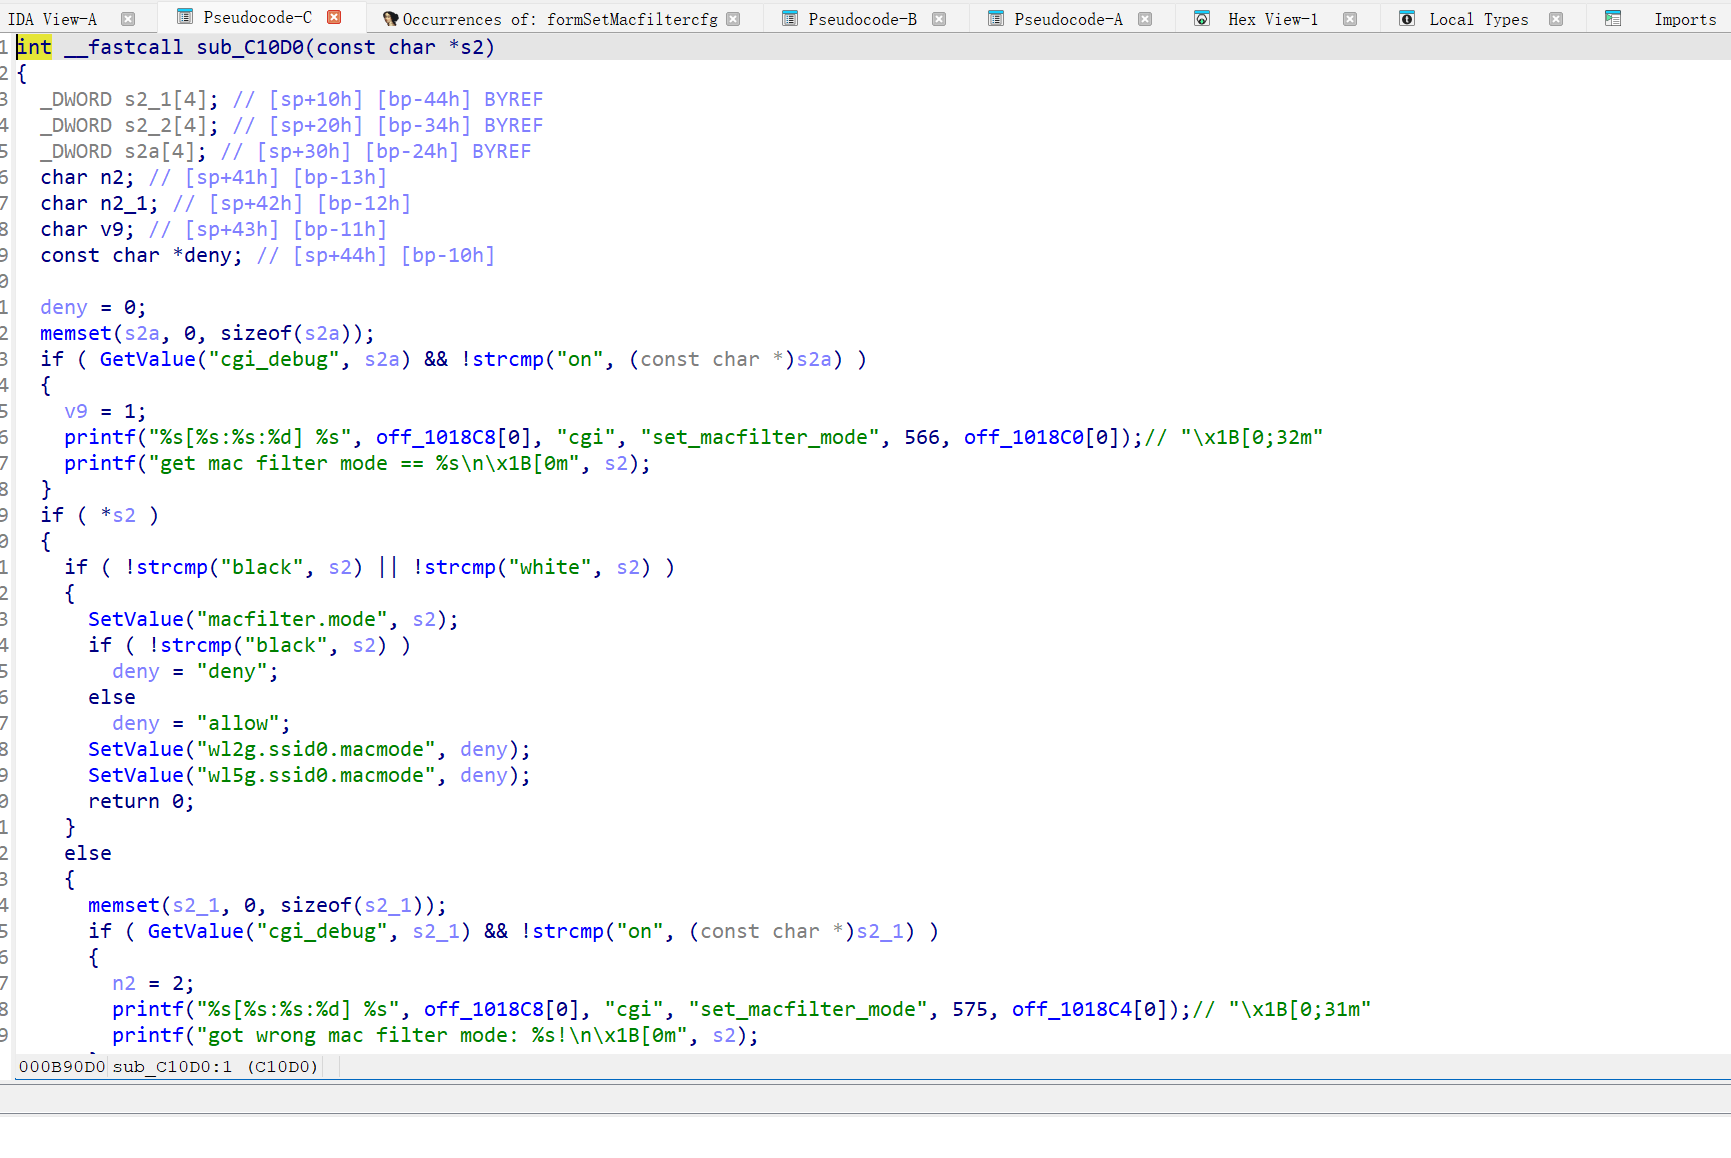
Task: Click the "get mac filter mode" format string
Action: pos(364,463)
